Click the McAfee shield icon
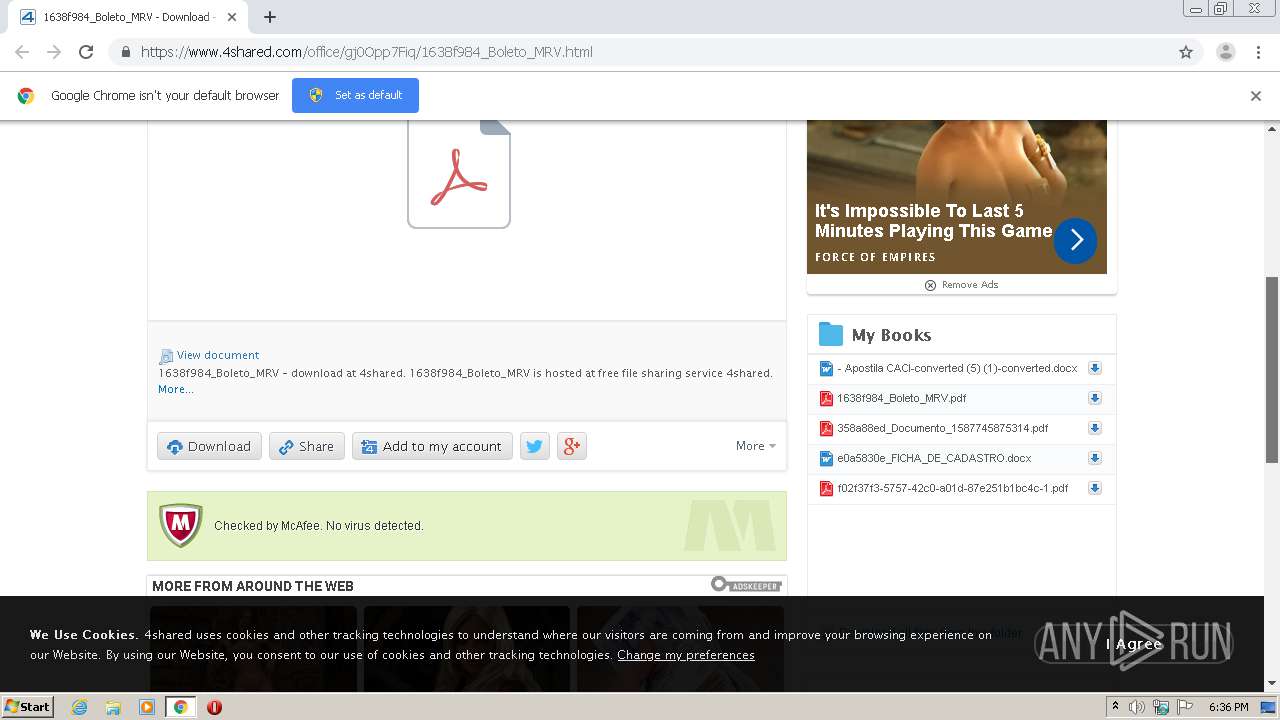 point(181,524)
